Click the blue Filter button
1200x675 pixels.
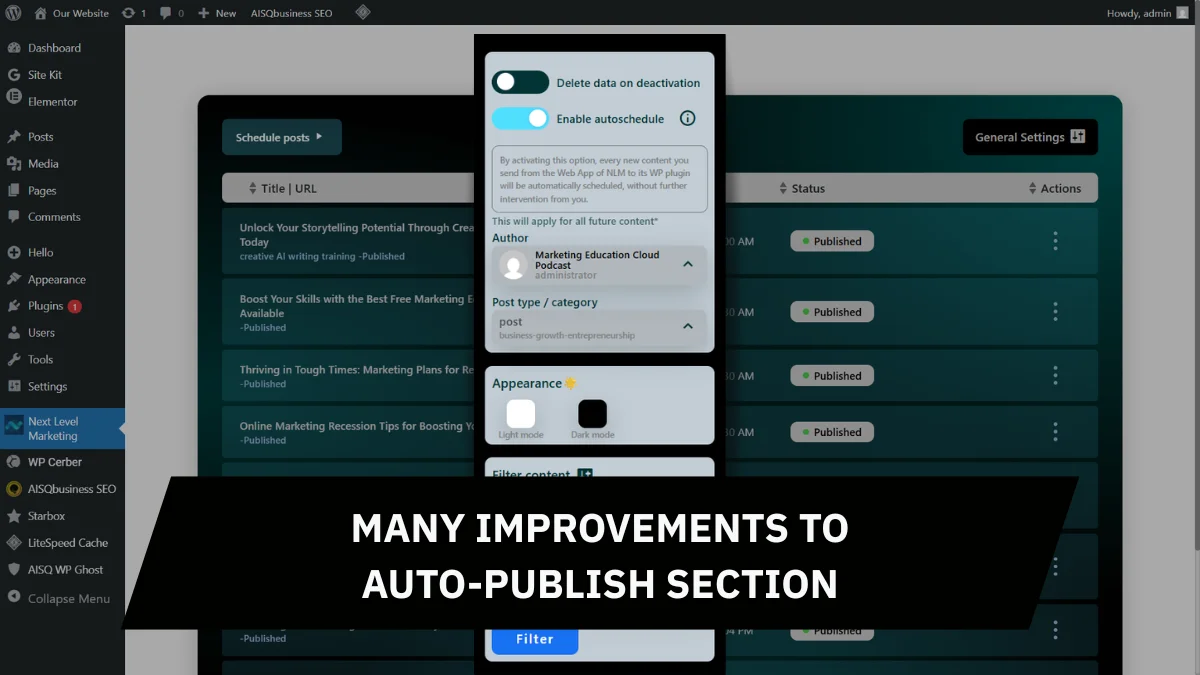[x=534, y=639]
